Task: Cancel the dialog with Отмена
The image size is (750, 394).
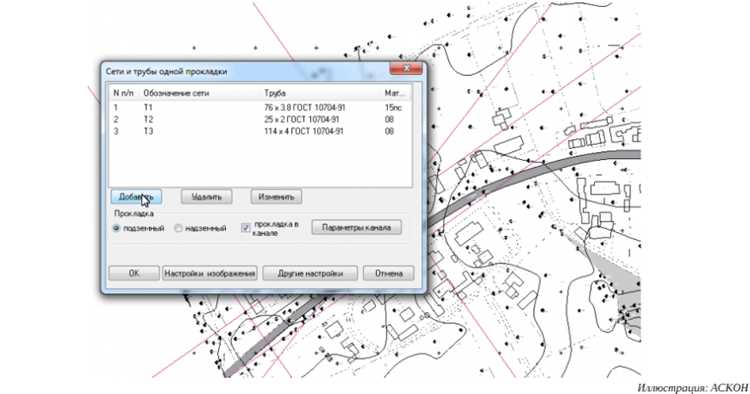Action: point(388,274)
